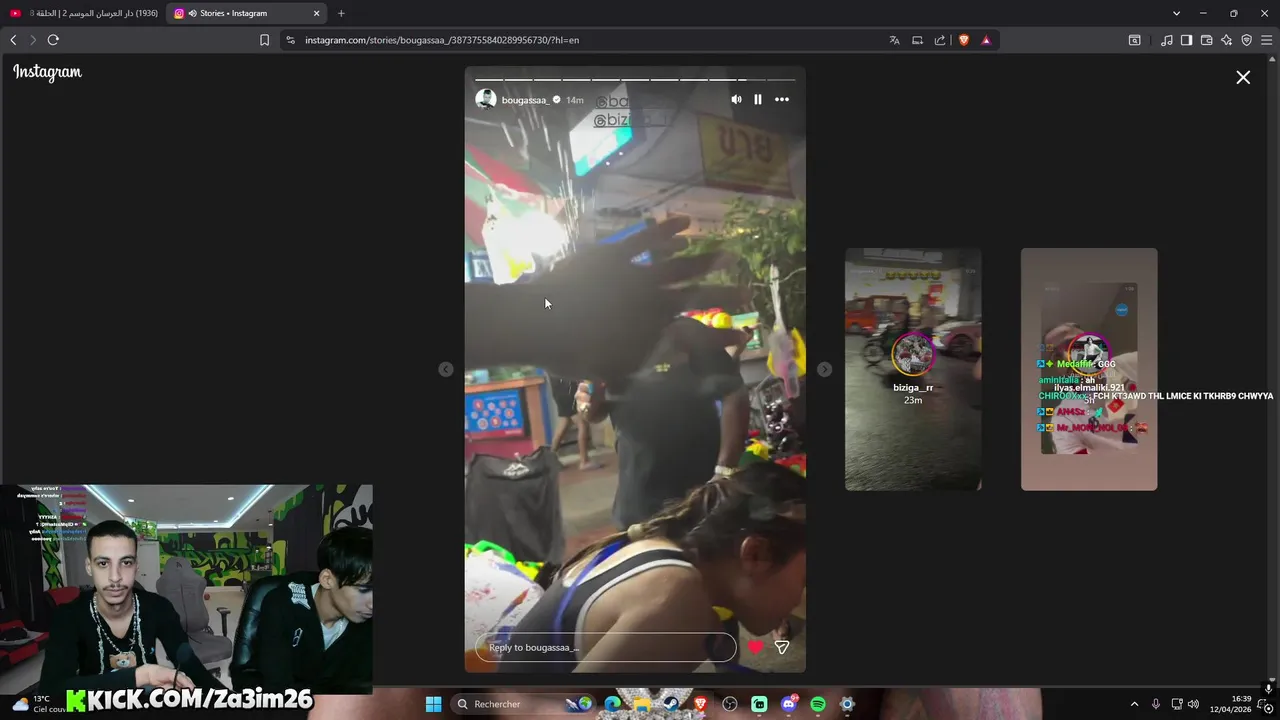Open Brave Rewards triangle icon
This screenshot has height=720, width=1280.
pos(986,40)
